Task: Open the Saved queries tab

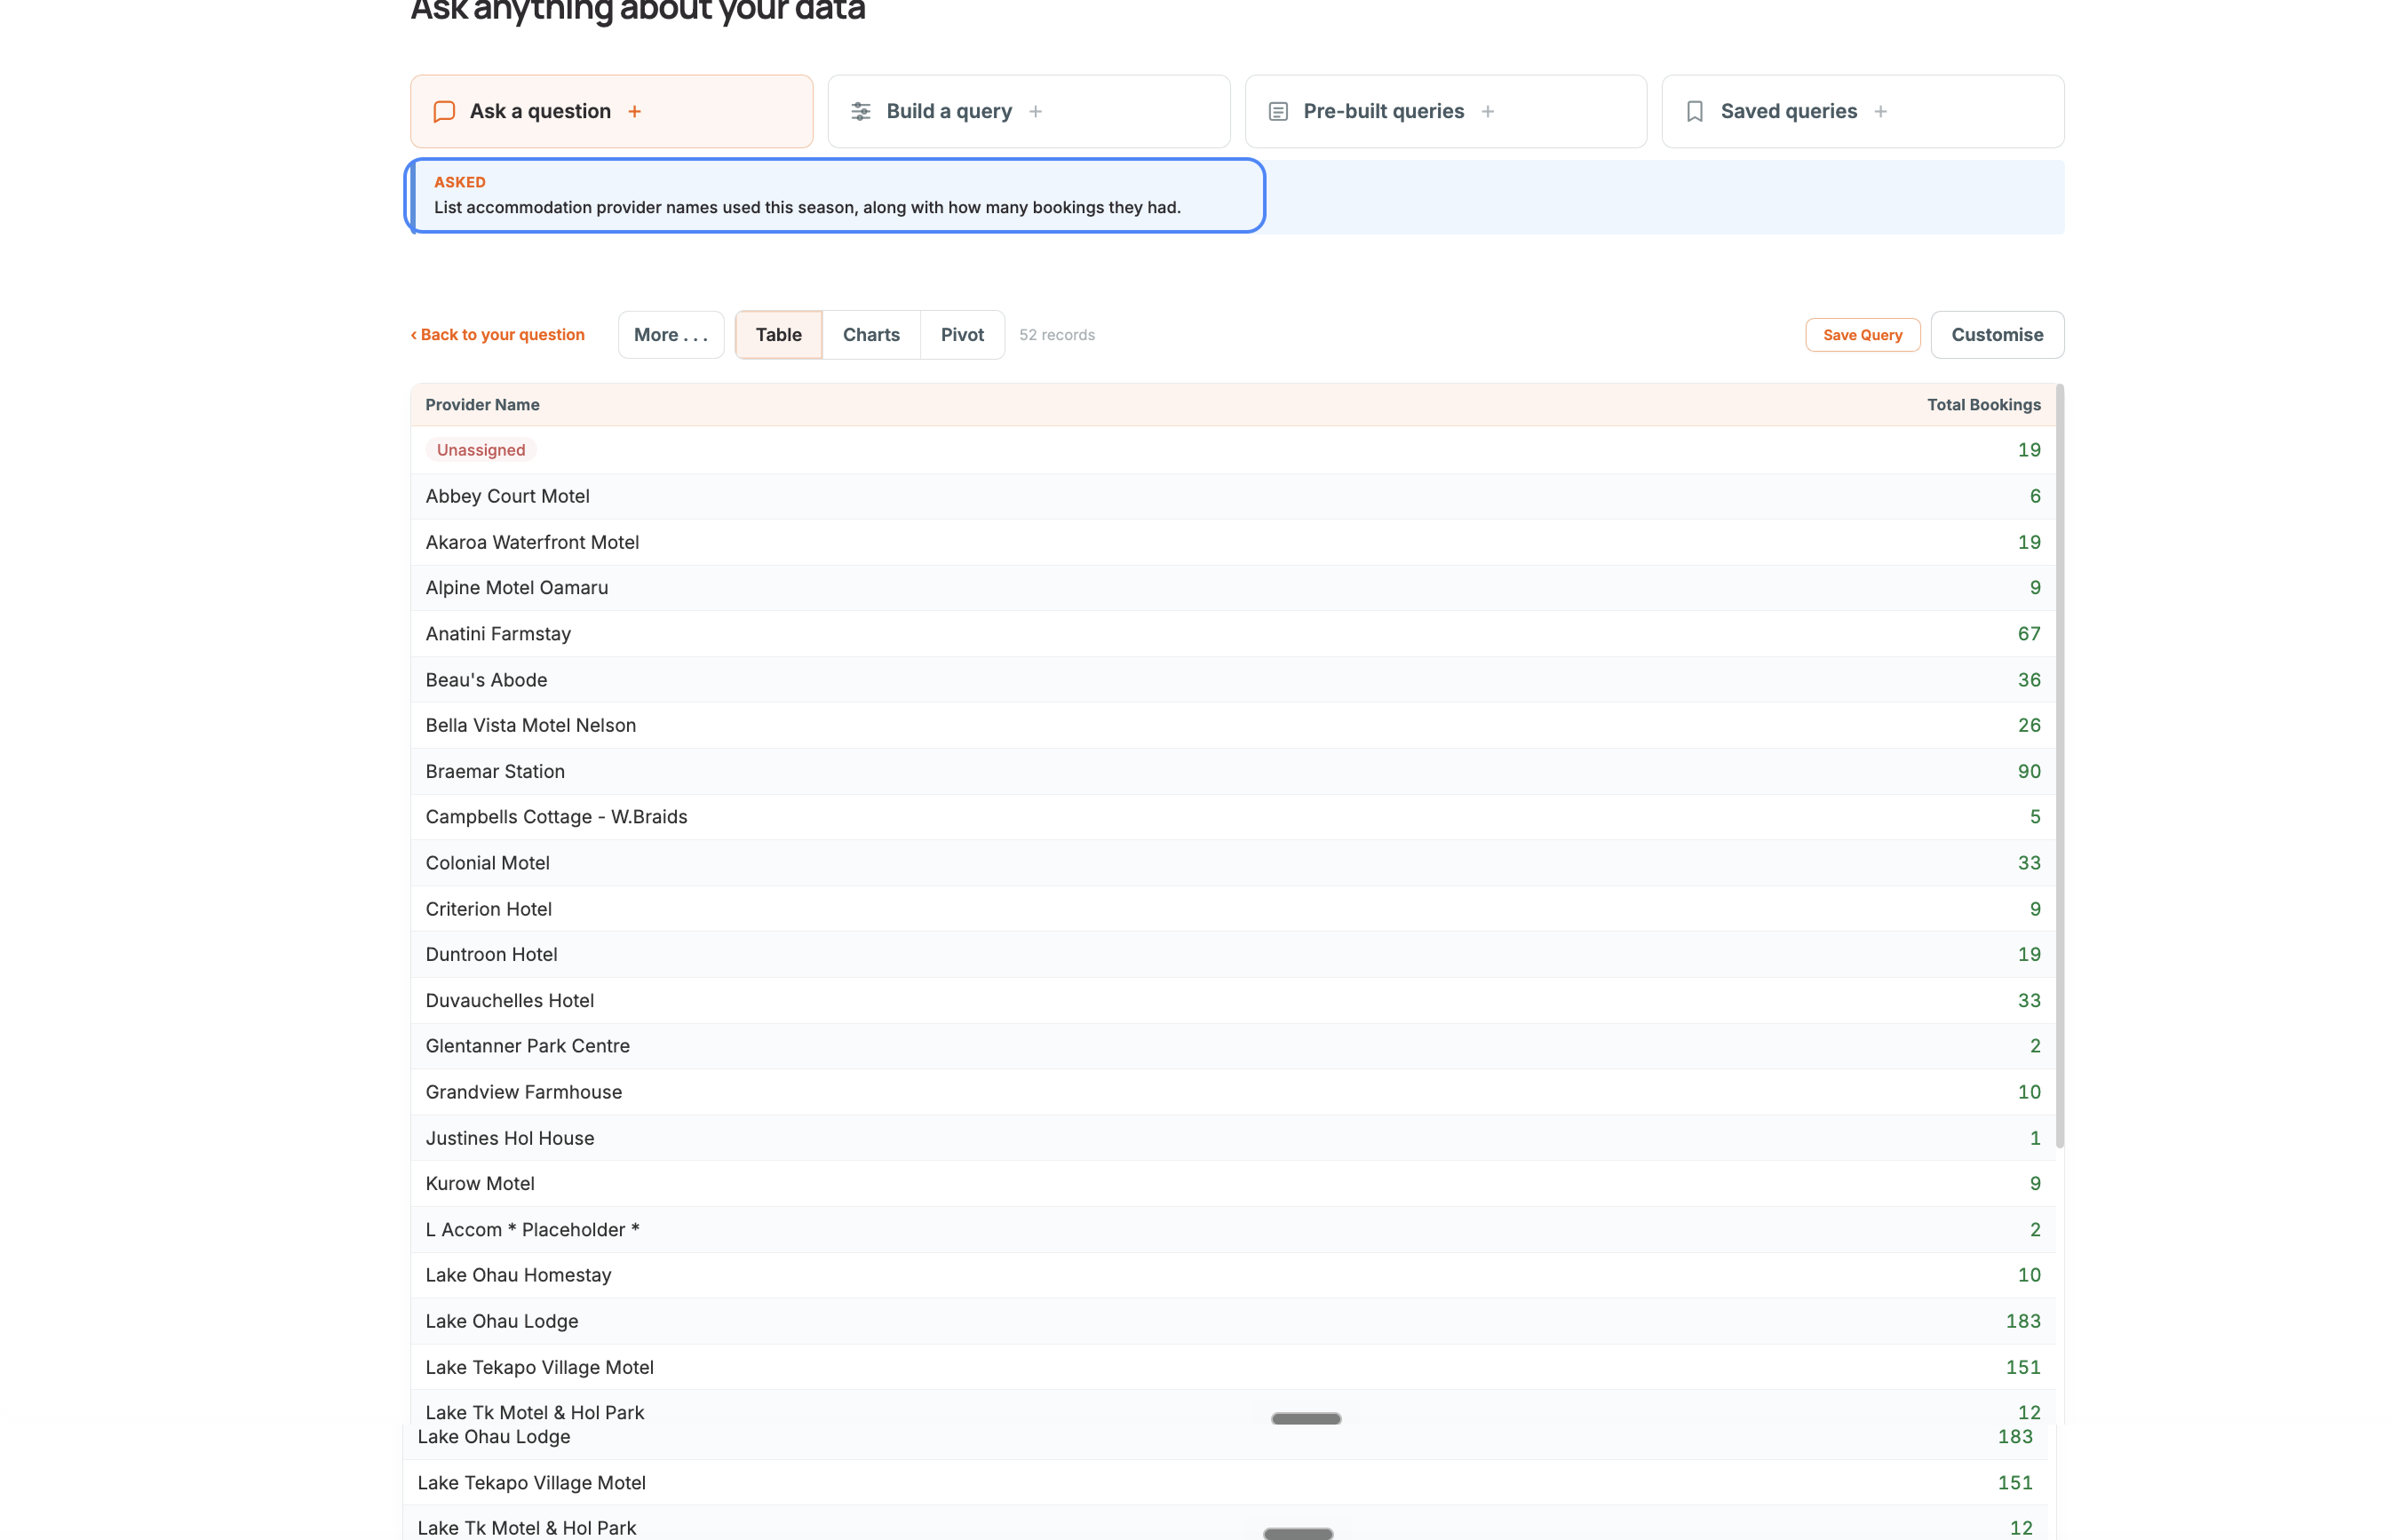Action: coord(1862,111)
